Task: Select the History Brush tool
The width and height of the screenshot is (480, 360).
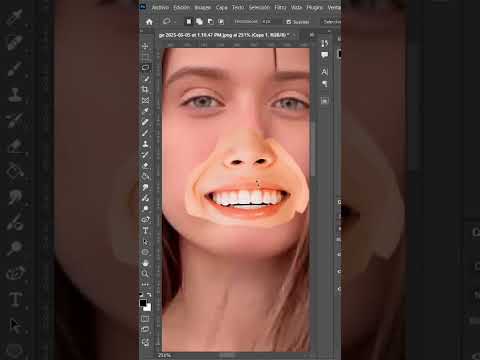Action: 145,155
